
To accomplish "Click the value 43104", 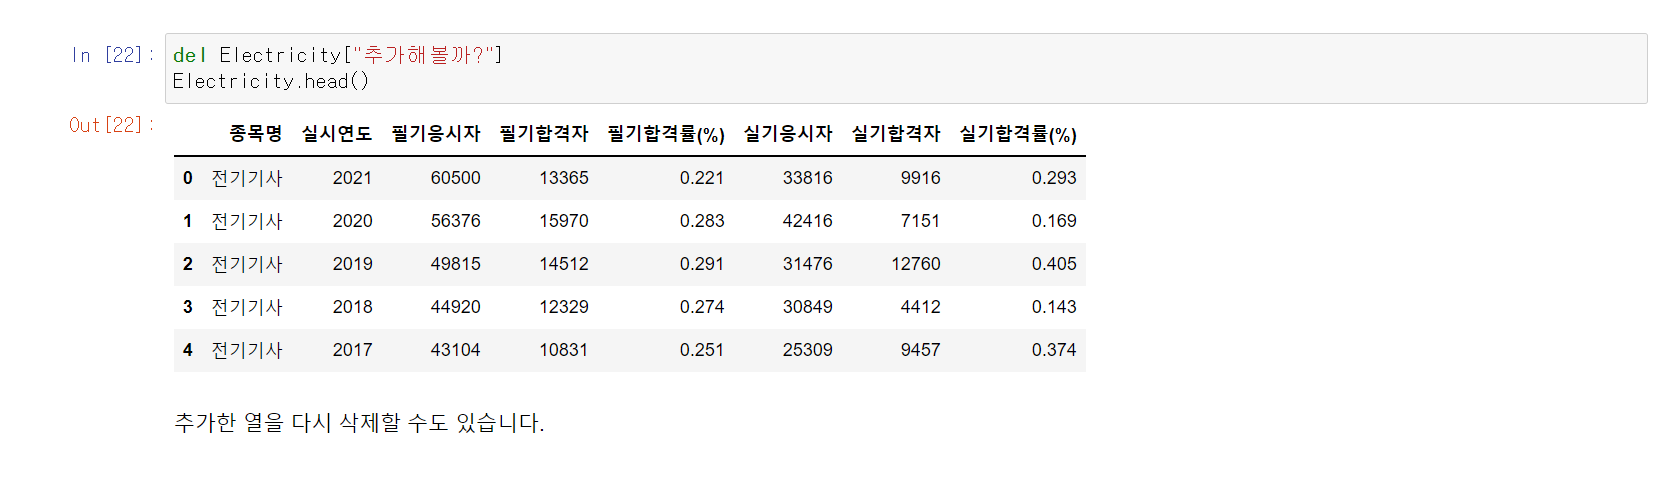I will [456, 350].
